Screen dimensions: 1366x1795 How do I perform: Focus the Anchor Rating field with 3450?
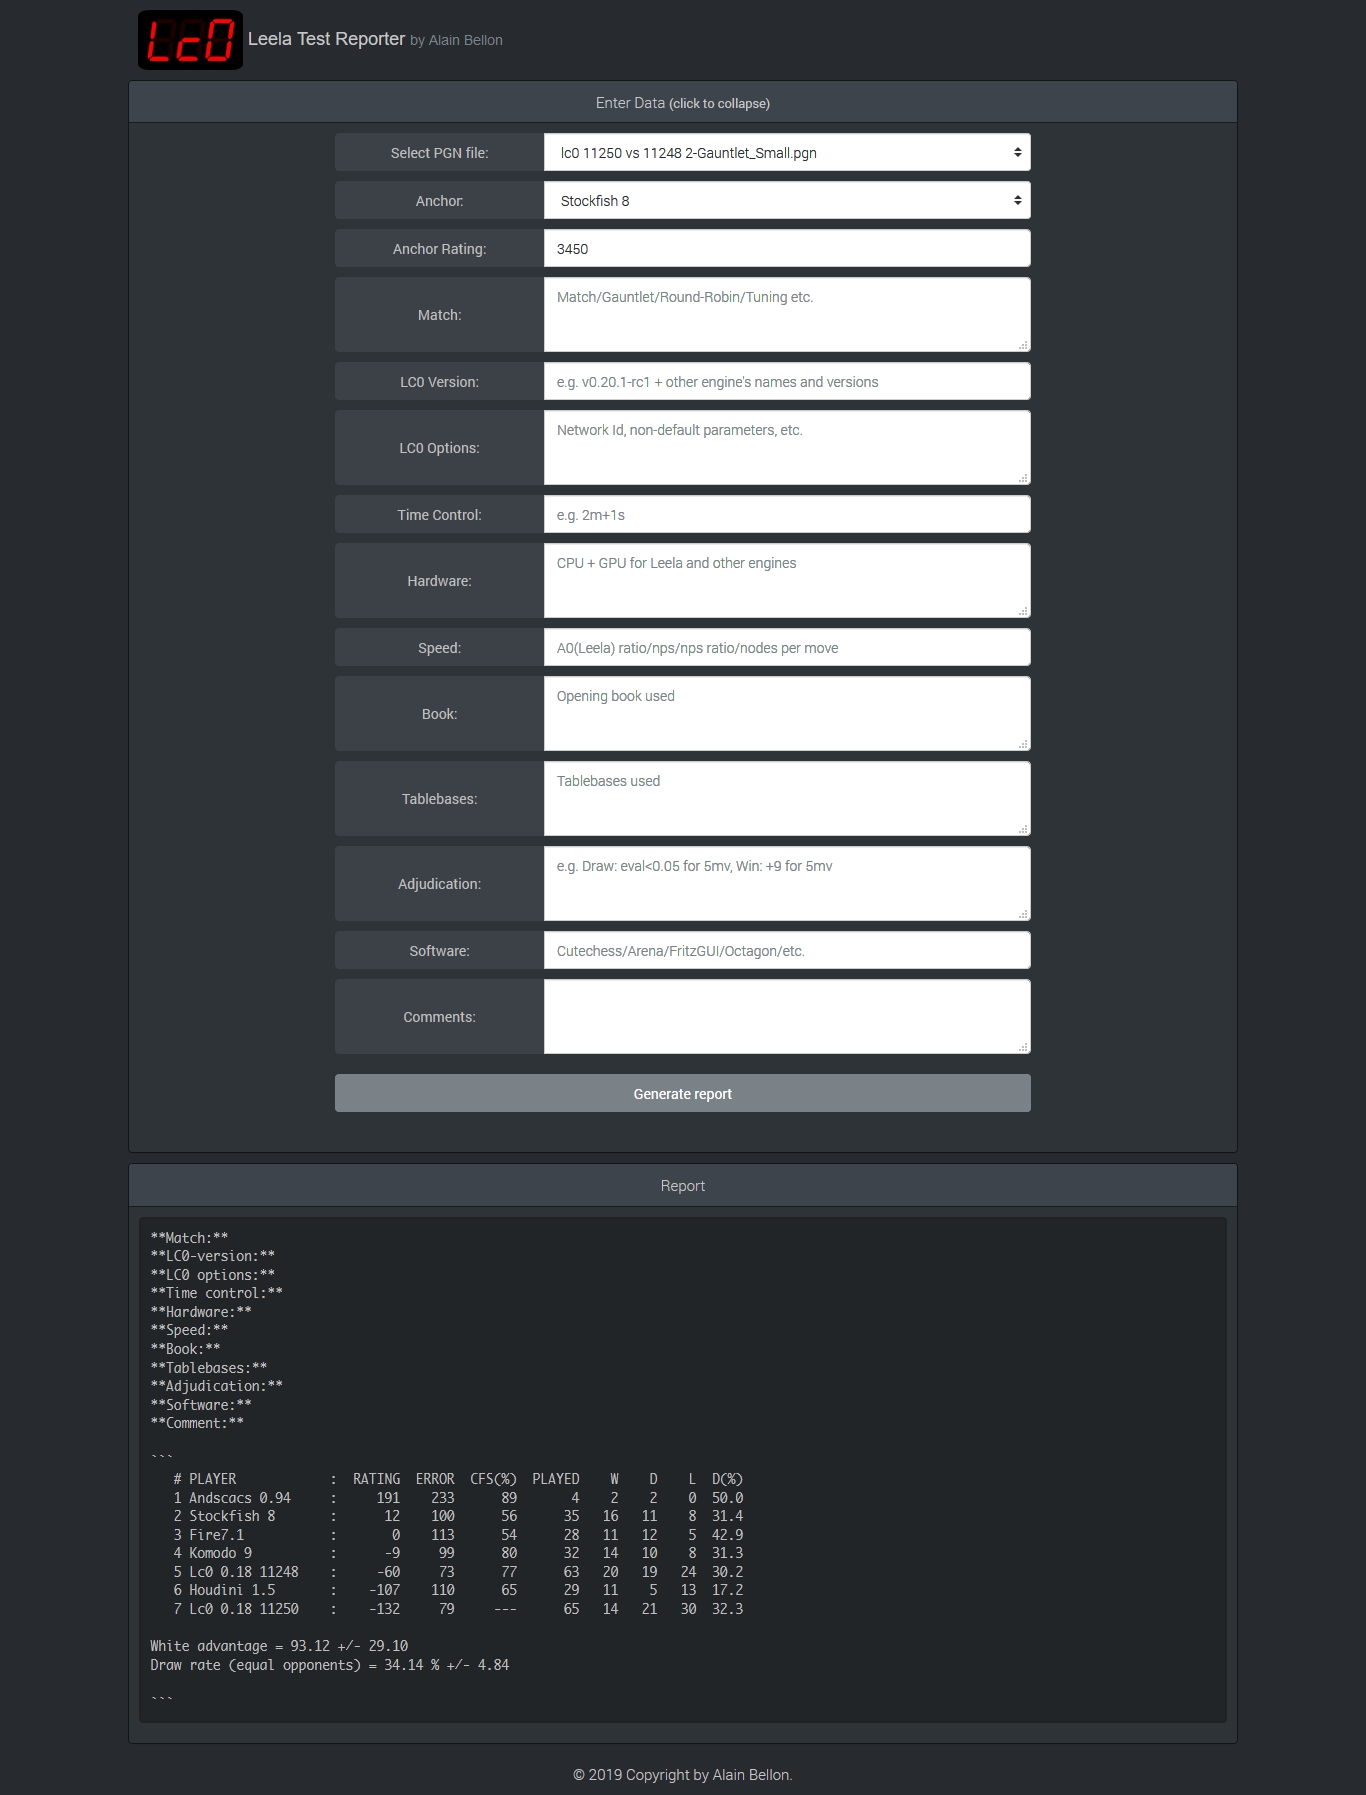(x=787, y=249)
